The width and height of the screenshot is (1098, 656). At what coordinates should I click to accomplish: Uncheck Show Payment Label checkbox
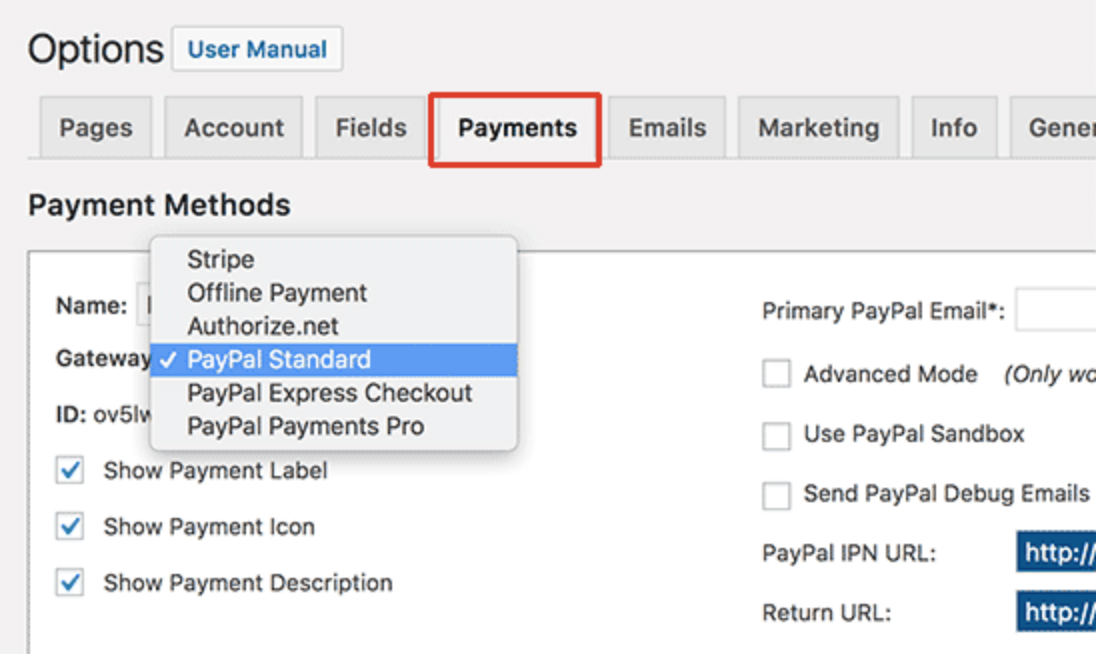pos(70,471)
